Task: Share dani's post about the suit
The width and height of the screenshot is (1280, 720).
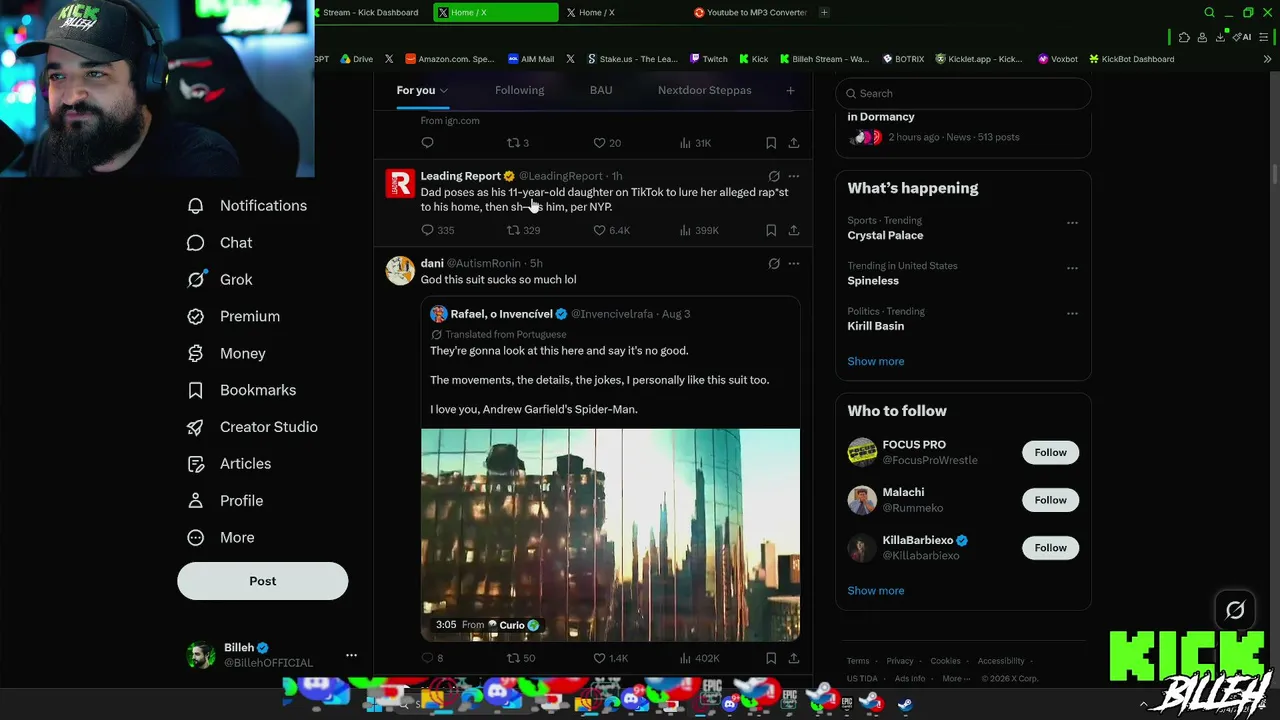Action: [793, 658]
